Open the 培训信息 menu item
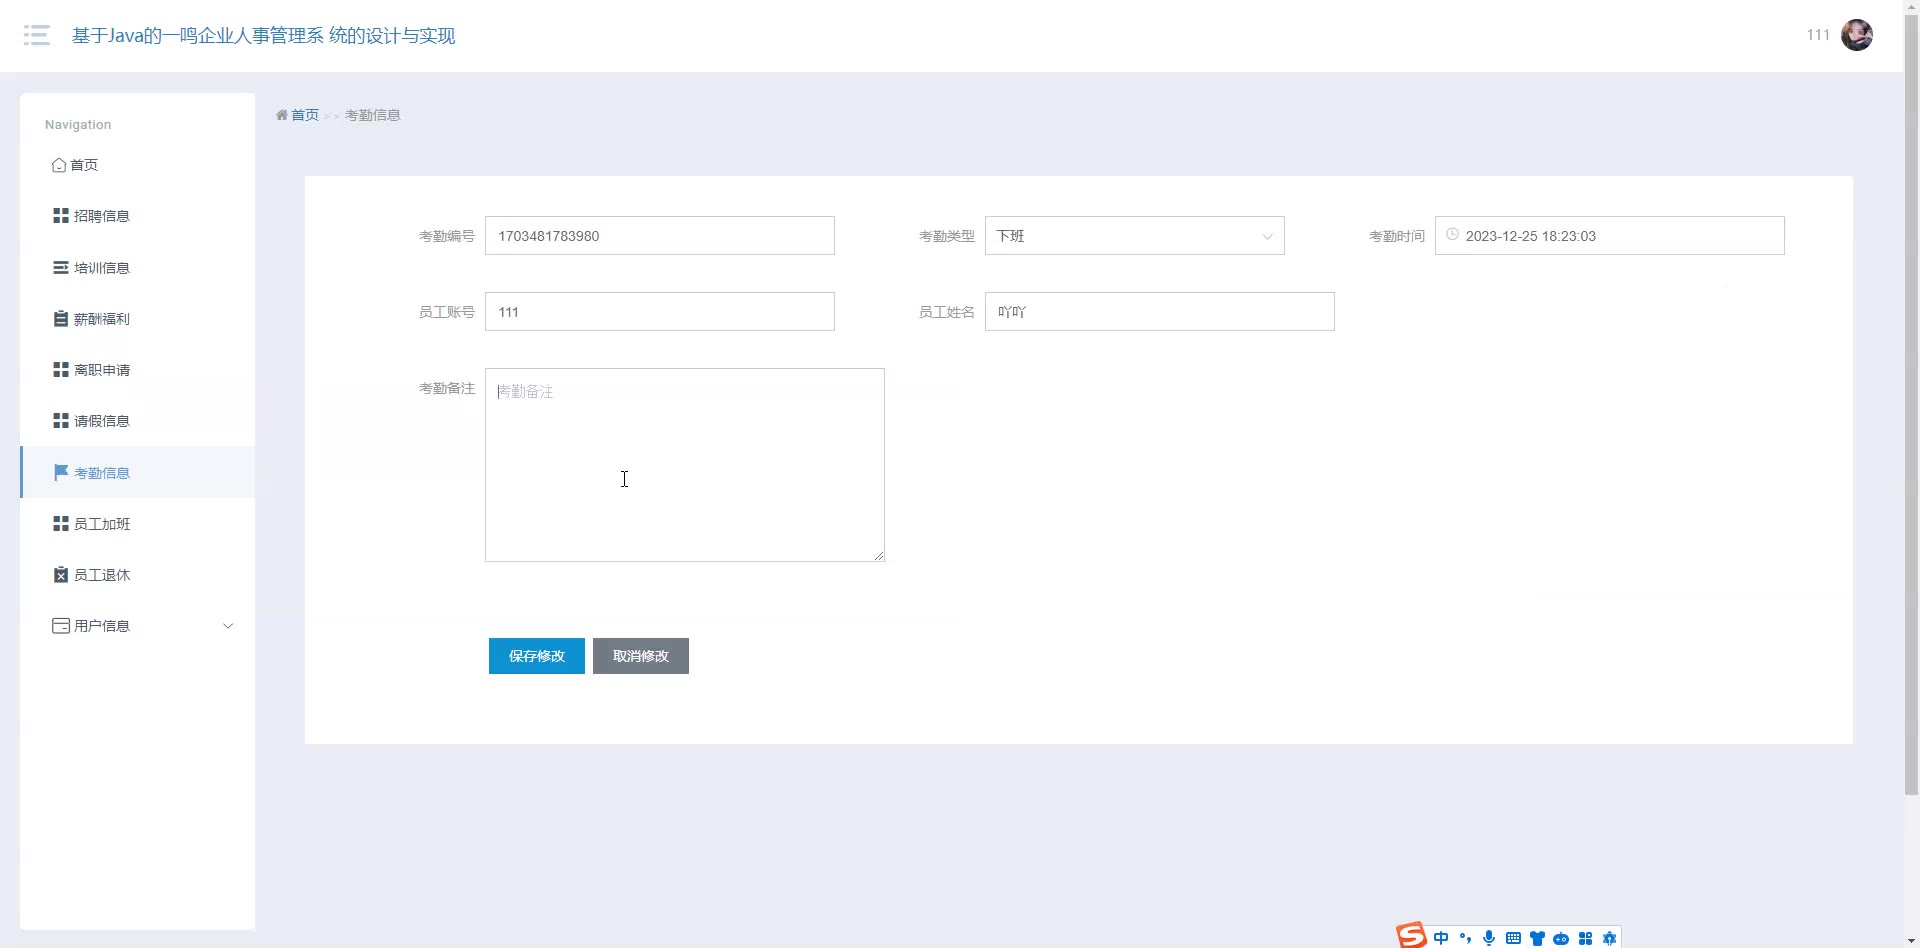Viewport: 1920px width, 948px height. (x=137, y=268)
